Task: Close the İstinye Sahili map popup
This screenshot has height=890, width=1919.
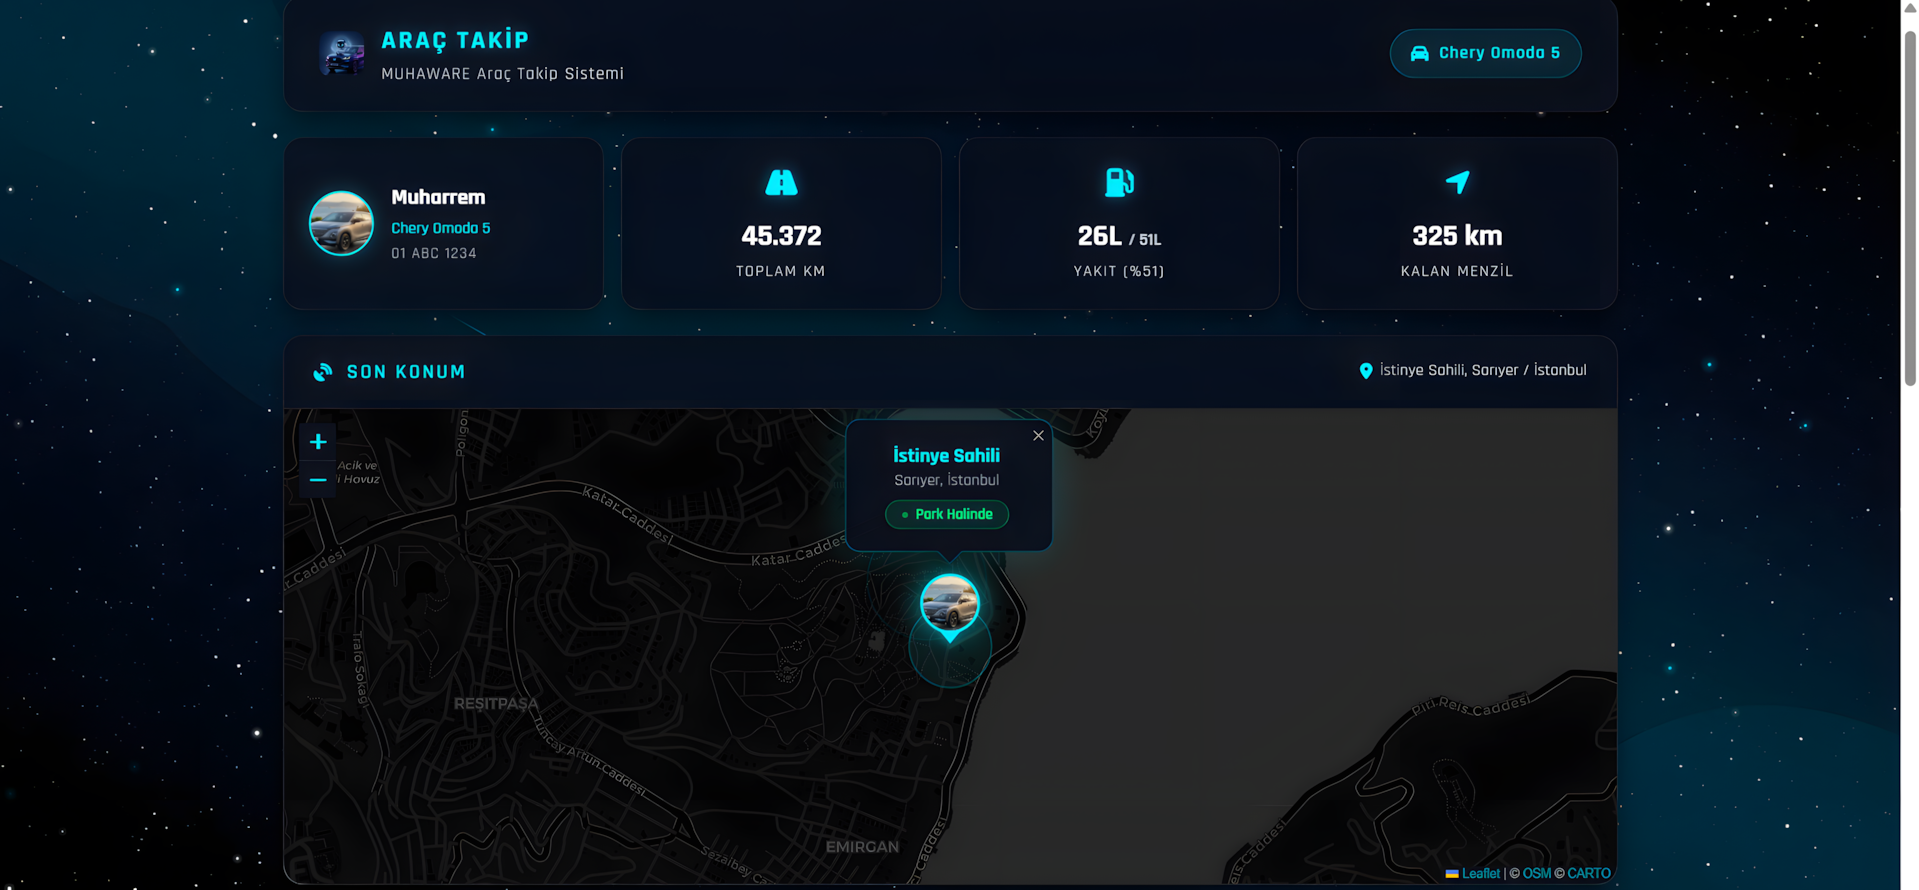Action: 1038,435
